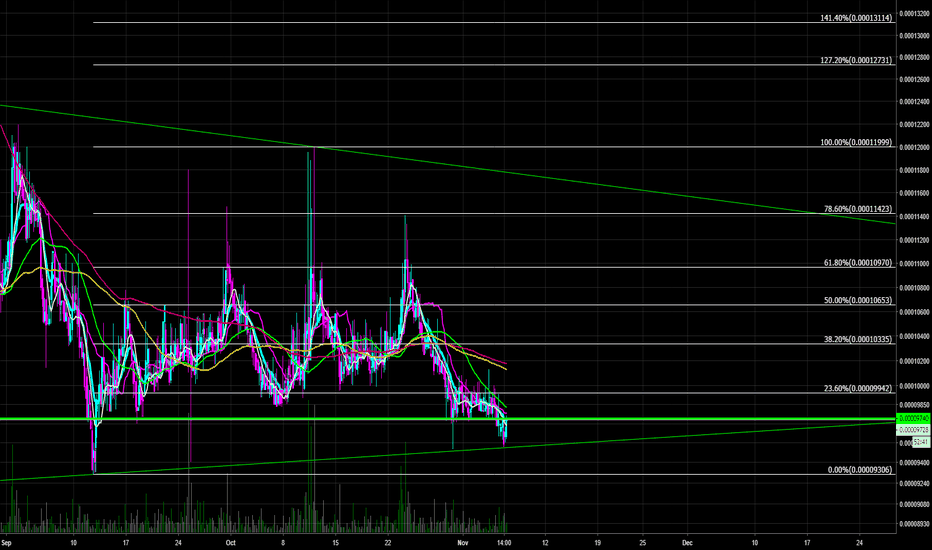The image size is (932, 550).
Task: Click the 0.00009728 current price tag
Action: click(913, 430)
